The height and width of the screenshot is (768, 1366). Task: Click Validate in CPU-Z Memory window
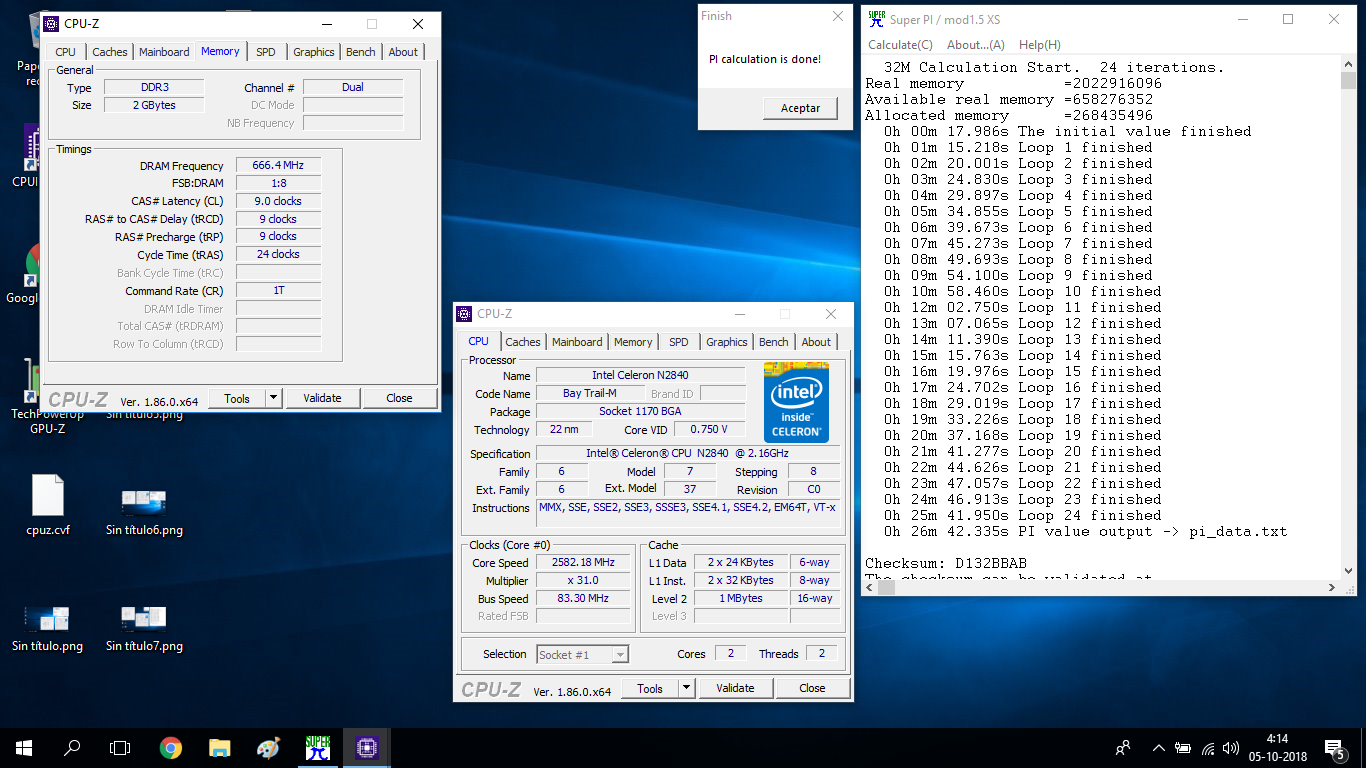tap(322, 398)
